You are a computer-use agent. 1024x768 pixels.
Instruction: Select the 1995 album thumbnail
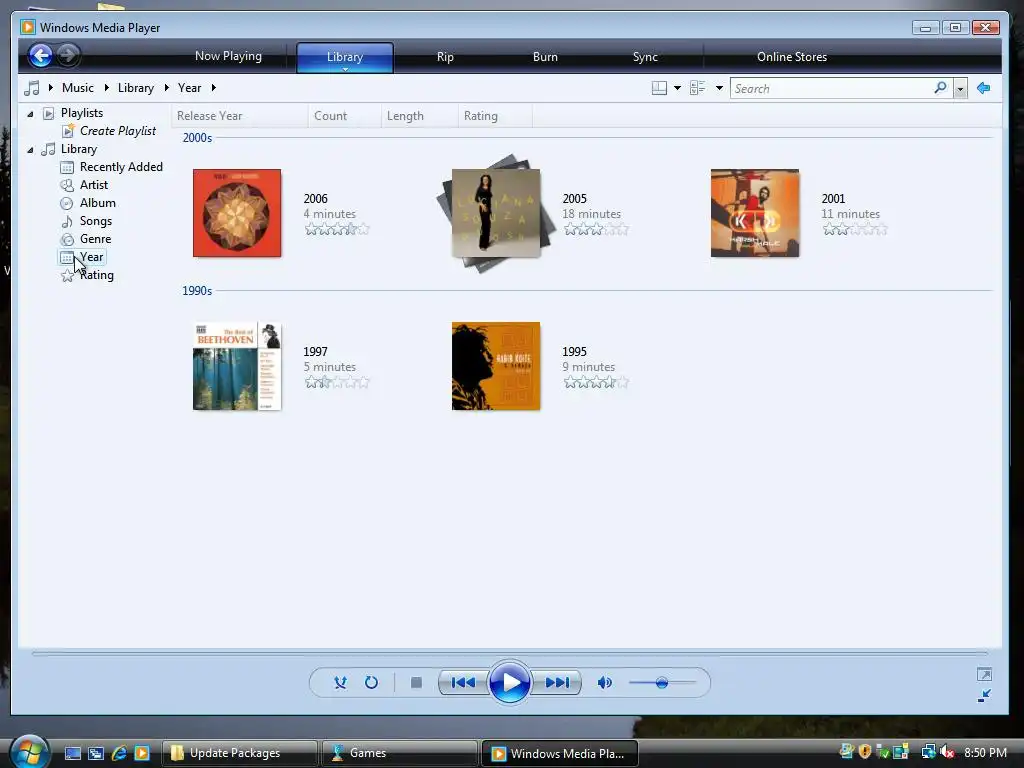(496, 366)
